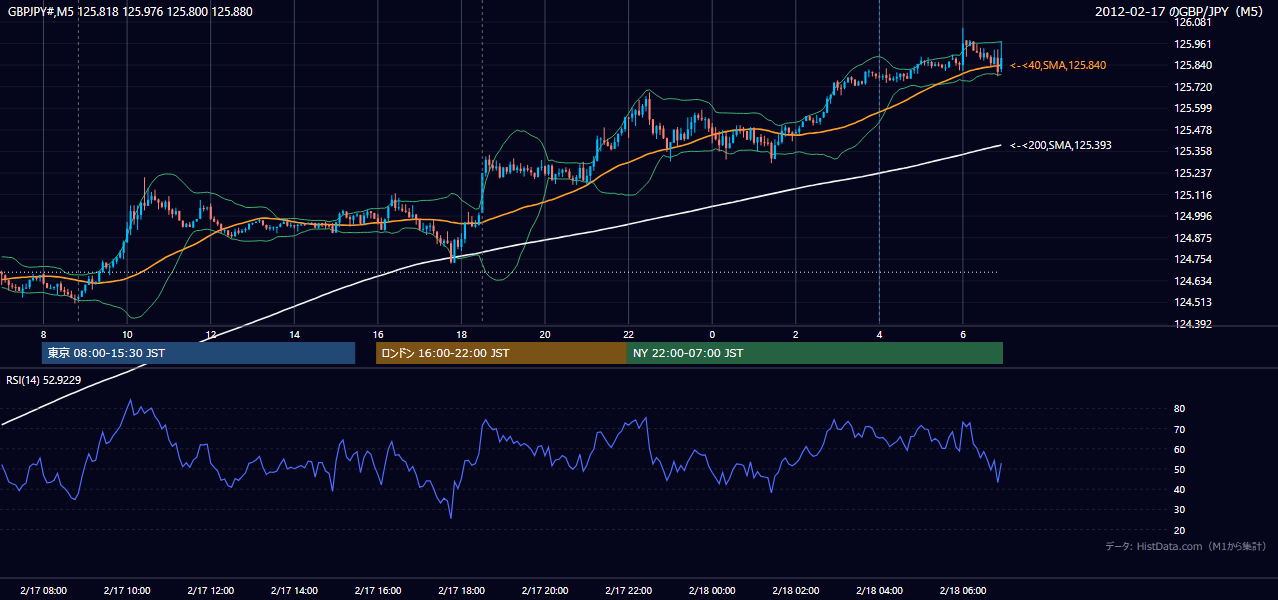Viewport: 1278px width, 600px height.
Task: Click the データ: HistData.com source credit
Action: click(1186, 546)
